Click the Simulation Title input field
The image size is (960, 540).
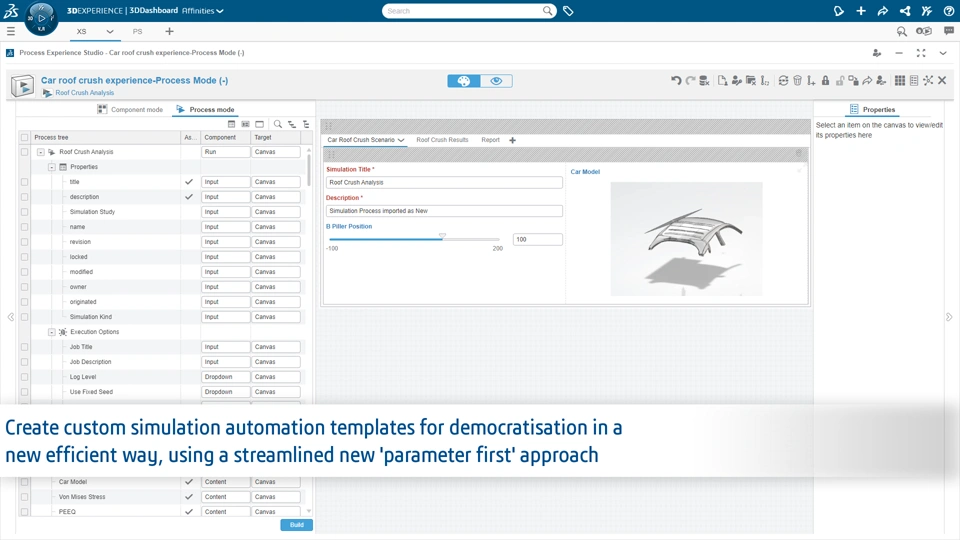tap(444, 182)
